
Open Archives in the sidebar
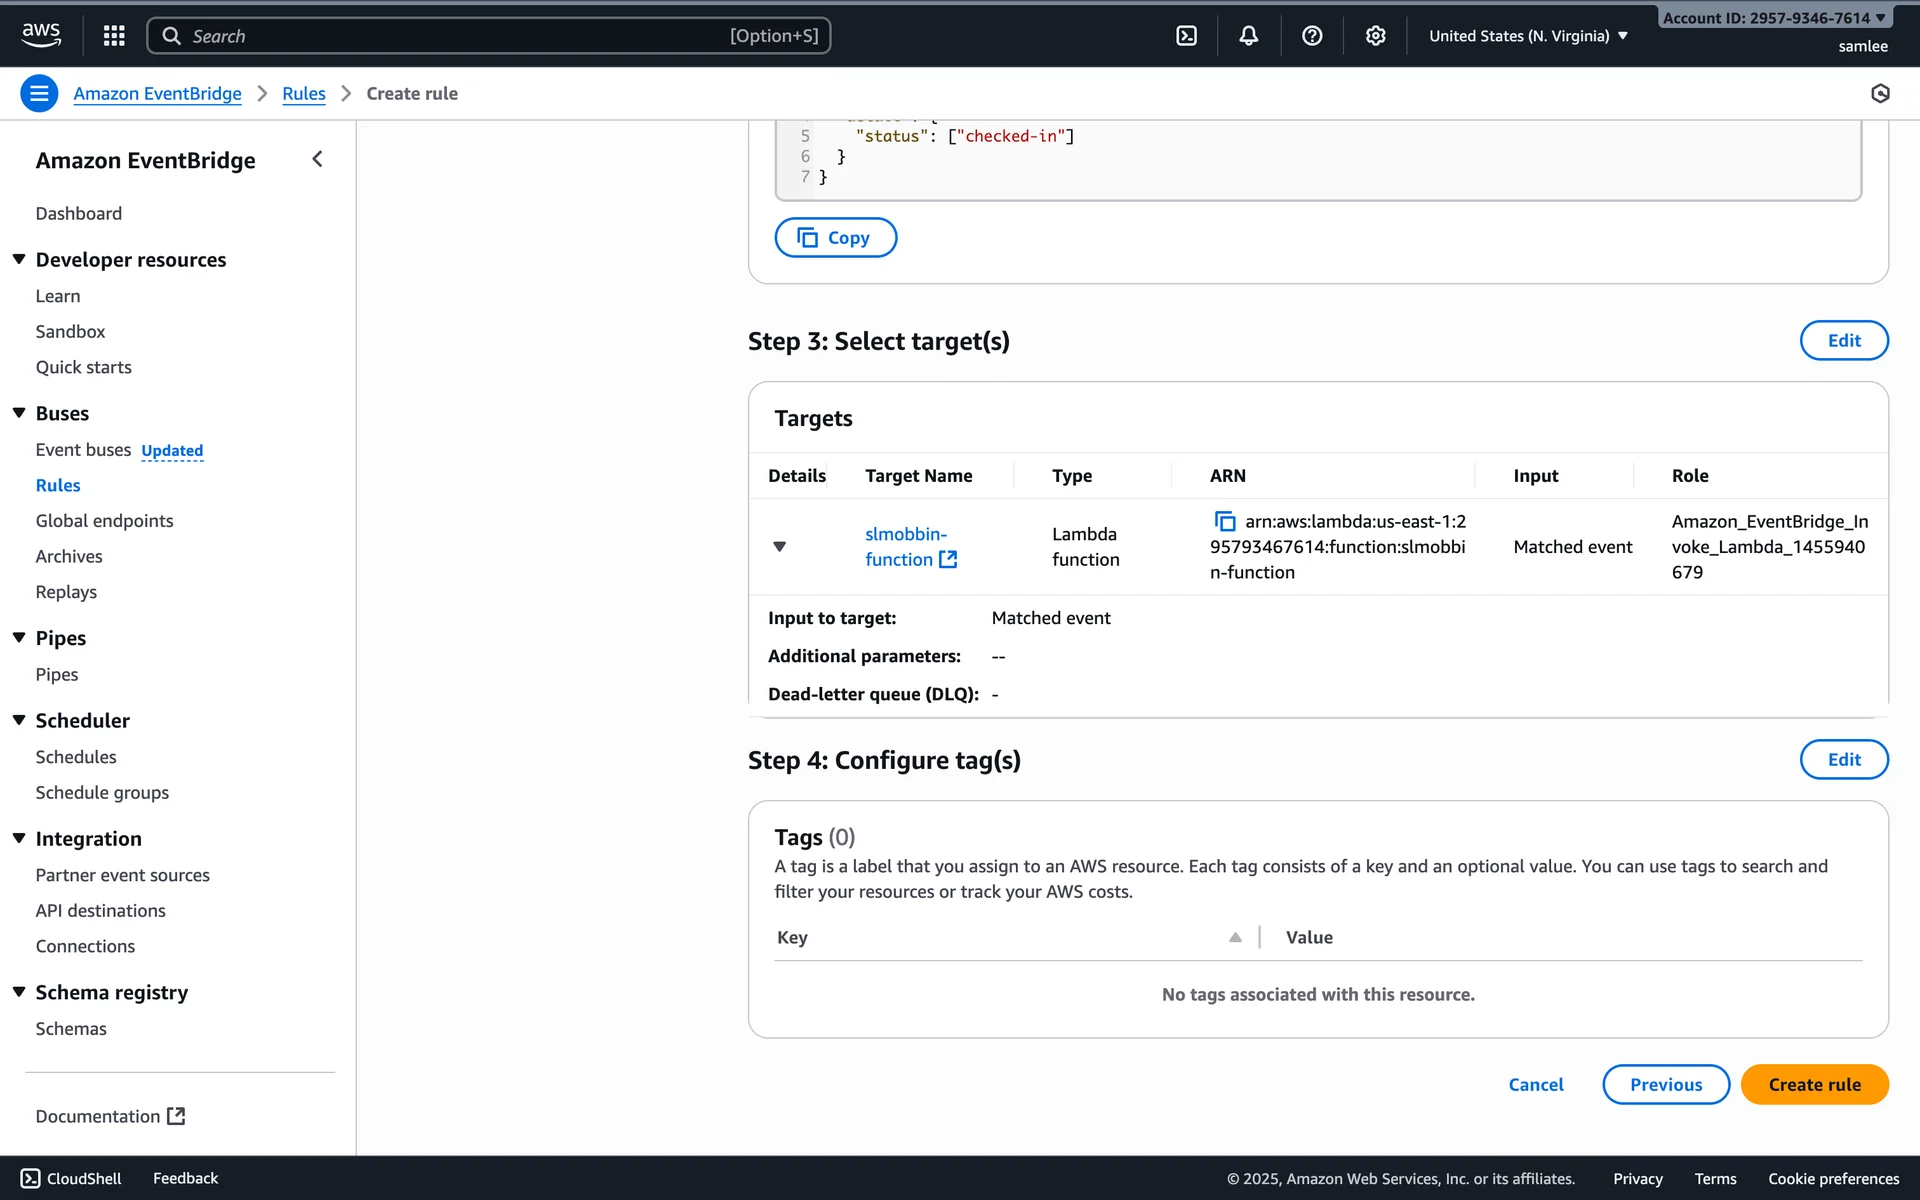point(69,556)
